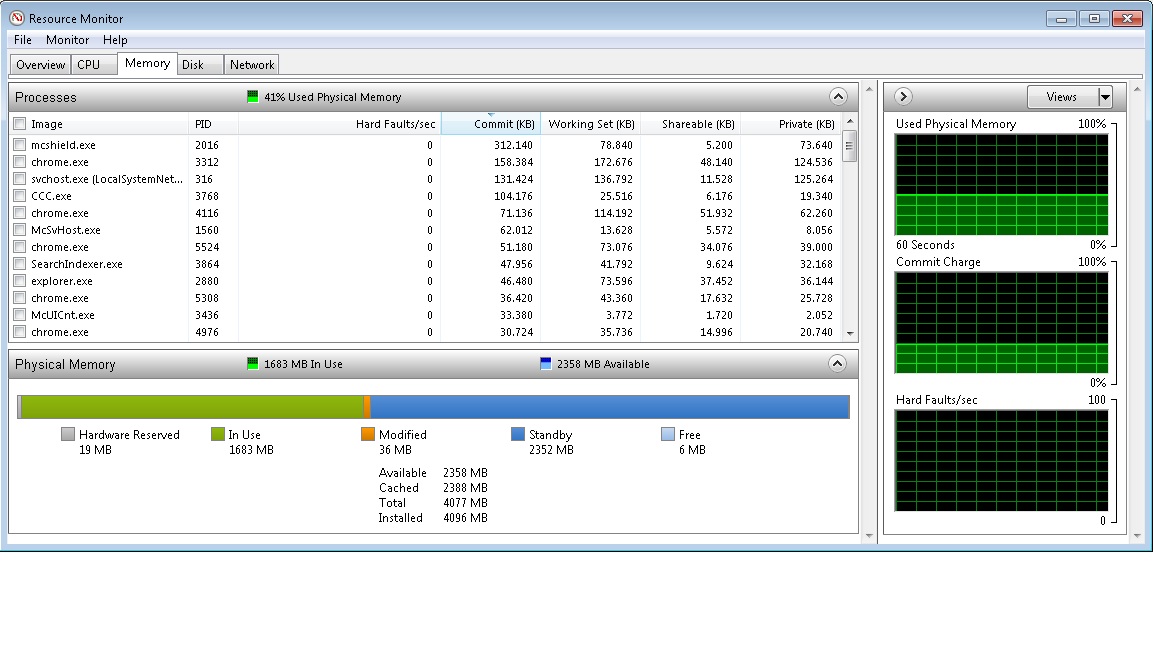Click the Total 4077 MB value
This screenshot has height=648, width=1153.
point(465,503)
